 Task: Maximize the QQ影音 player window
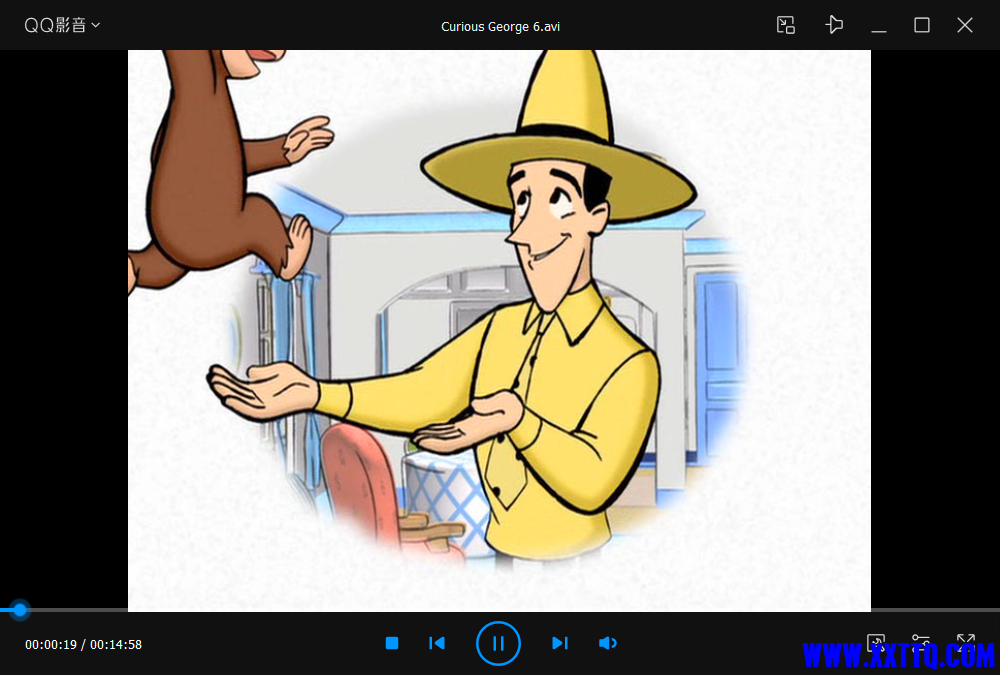[922, 26]
